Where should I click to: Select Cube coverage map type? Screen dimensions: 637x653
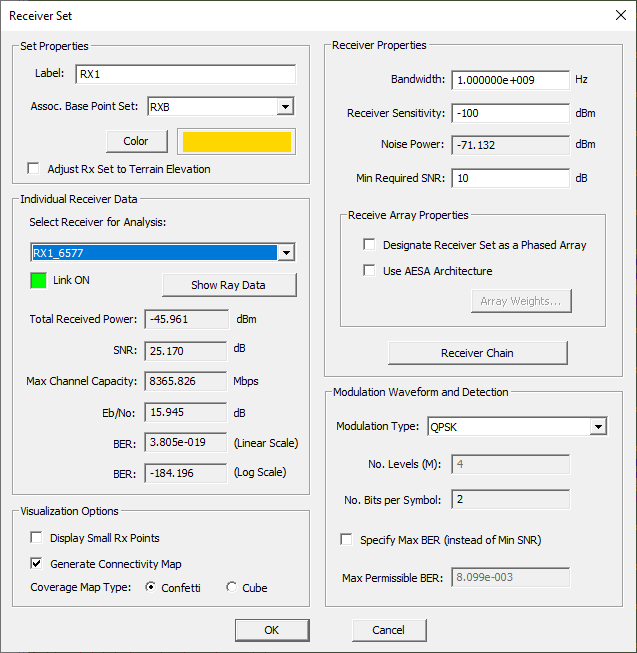[232, 587]
